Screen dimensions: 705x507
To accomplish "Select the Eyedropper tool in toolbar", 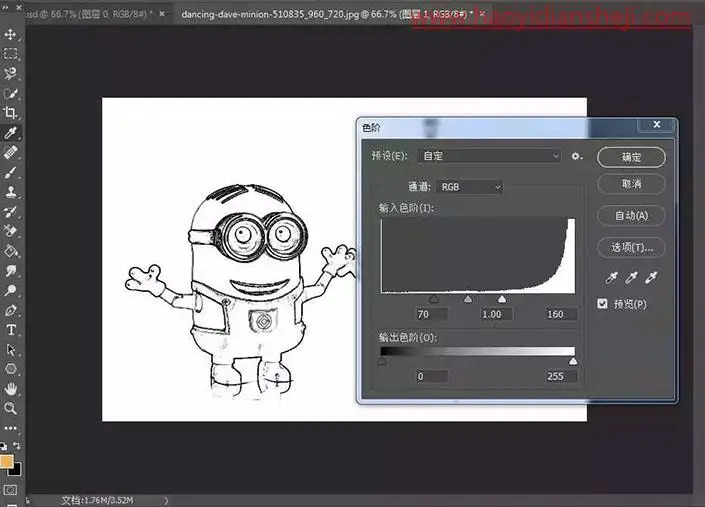I will 10,132.
